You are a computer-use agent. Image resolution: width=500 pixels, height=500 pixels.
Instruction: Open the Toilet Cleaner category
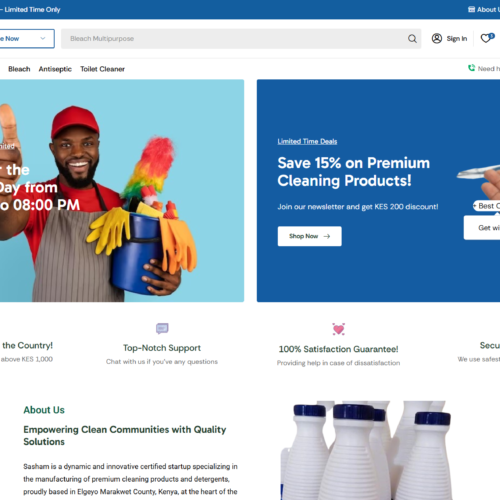click(102, 69)
